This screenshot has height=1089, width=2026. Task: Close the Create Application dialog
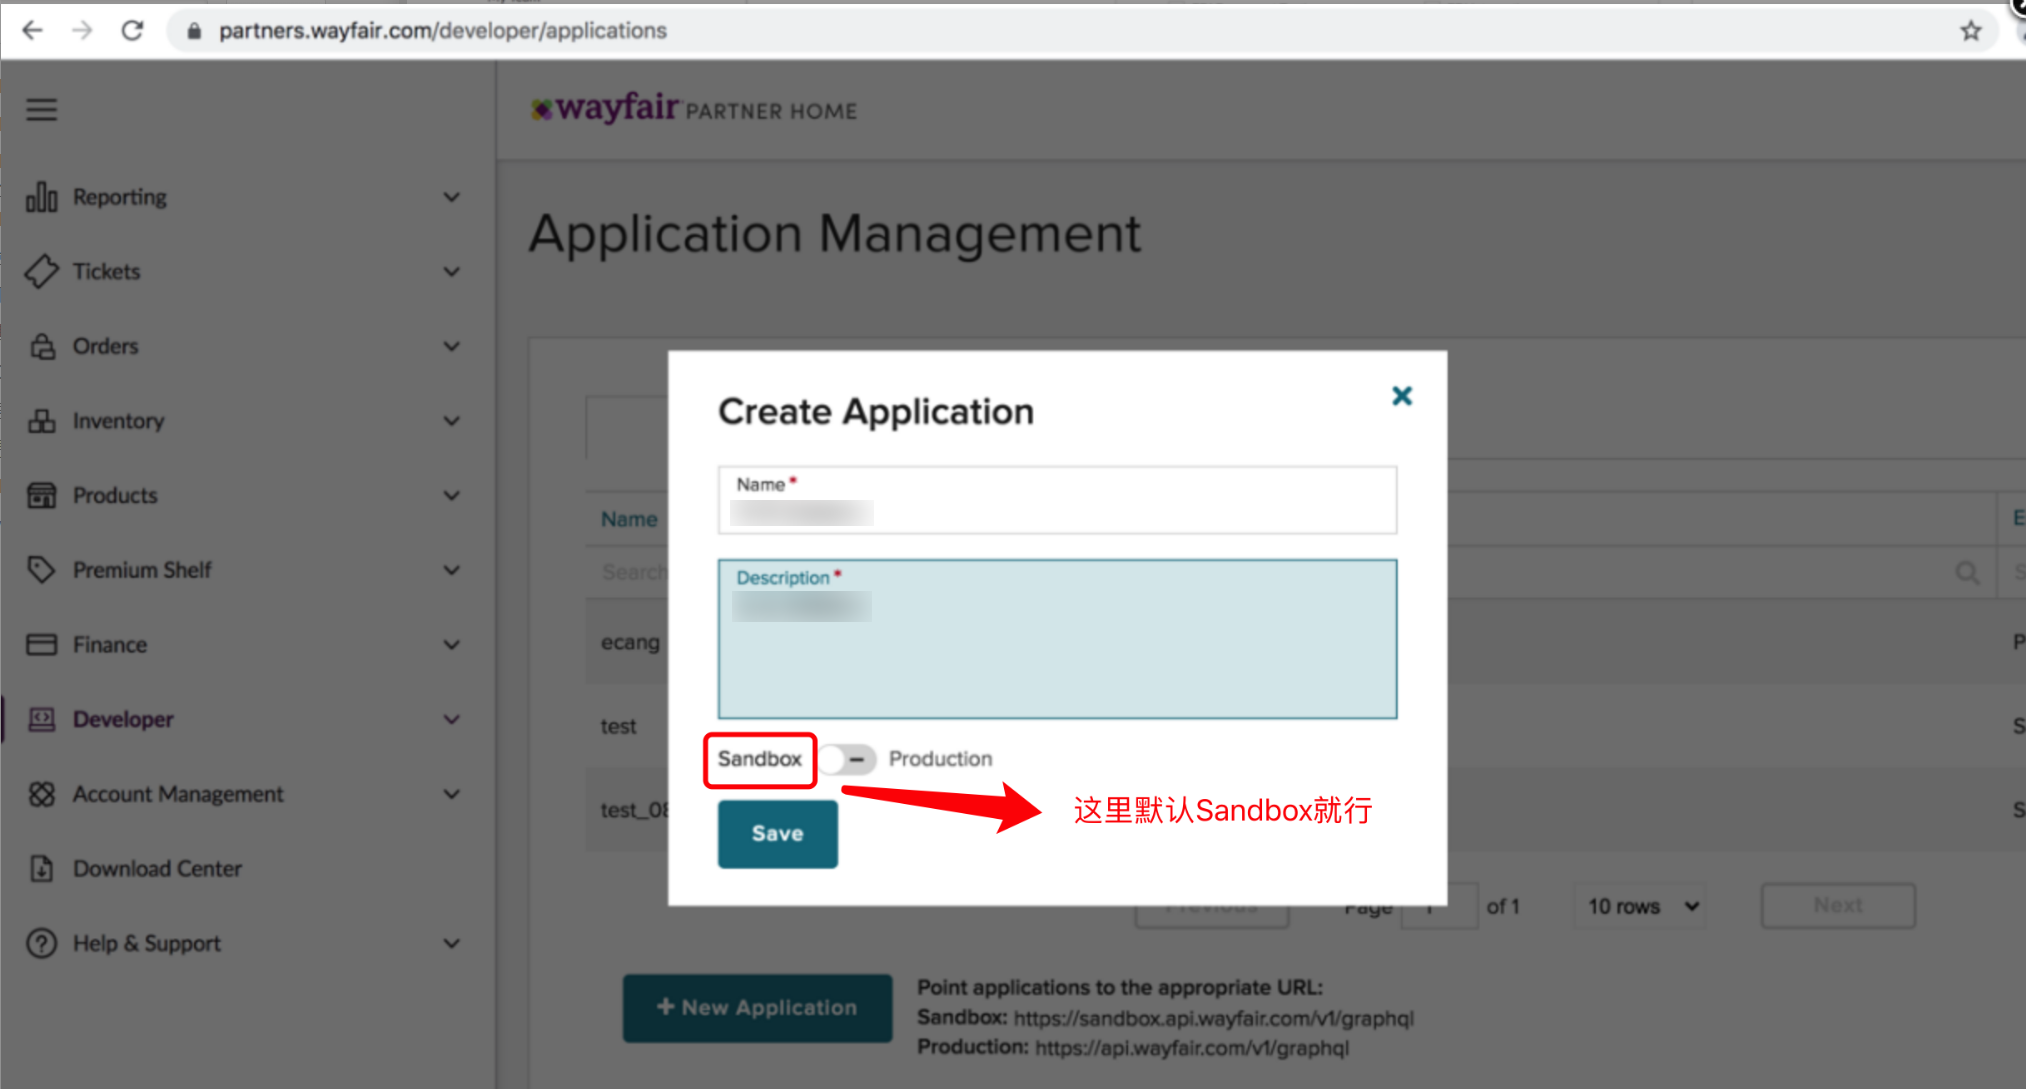1402,396
